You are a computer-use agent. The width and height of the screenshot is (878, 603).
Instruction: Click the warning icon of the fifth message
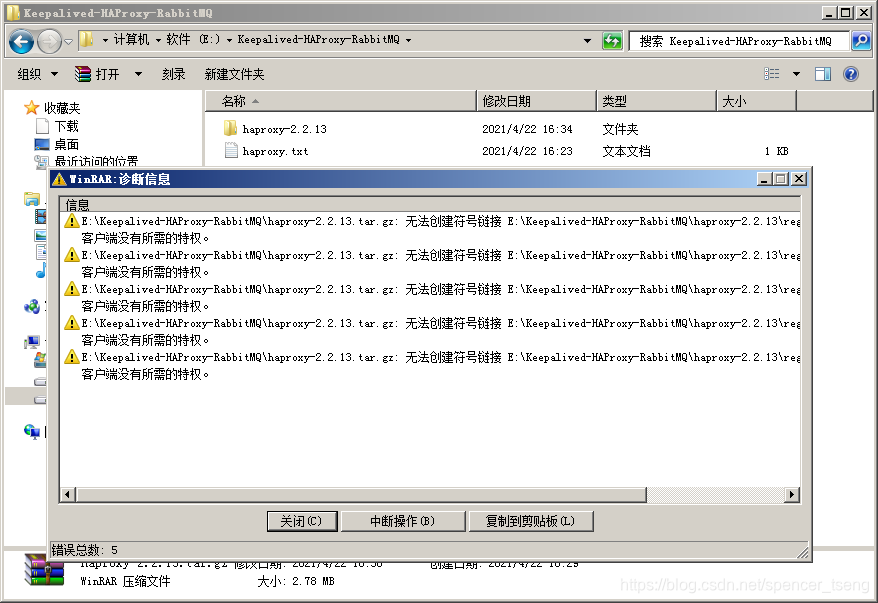pos(71,357)
